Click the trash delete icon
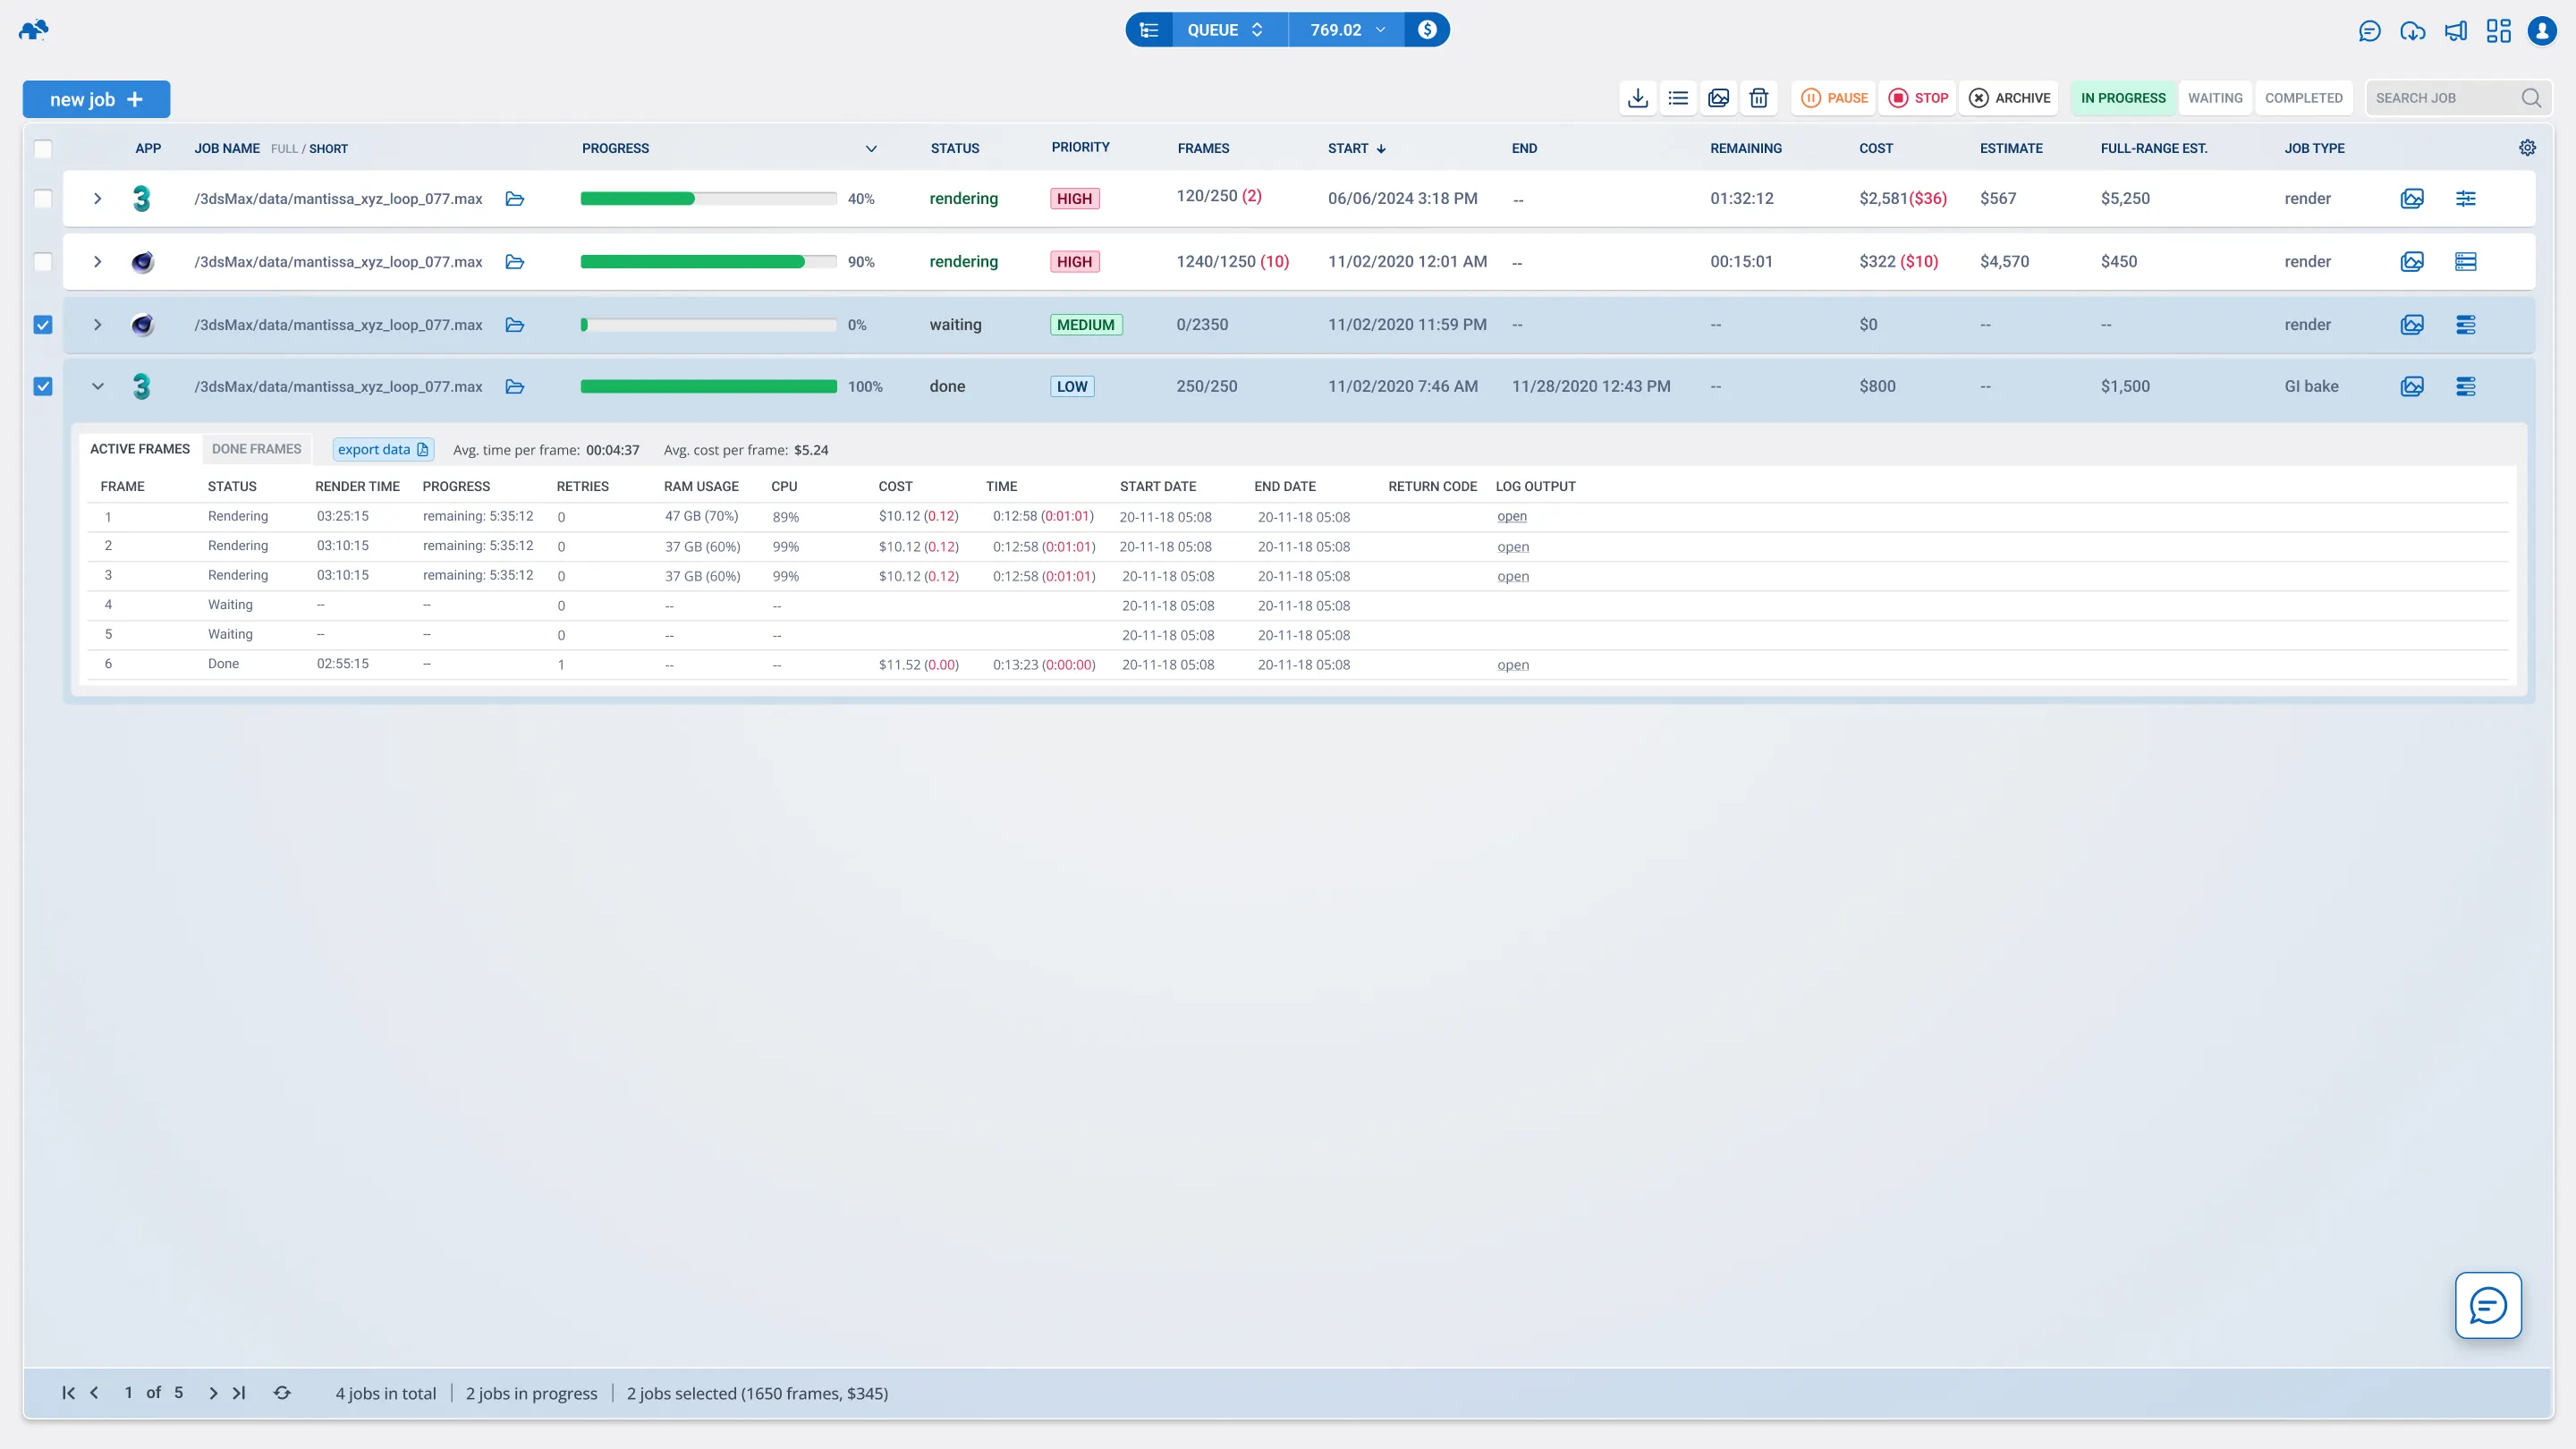 coord(1758,98)
